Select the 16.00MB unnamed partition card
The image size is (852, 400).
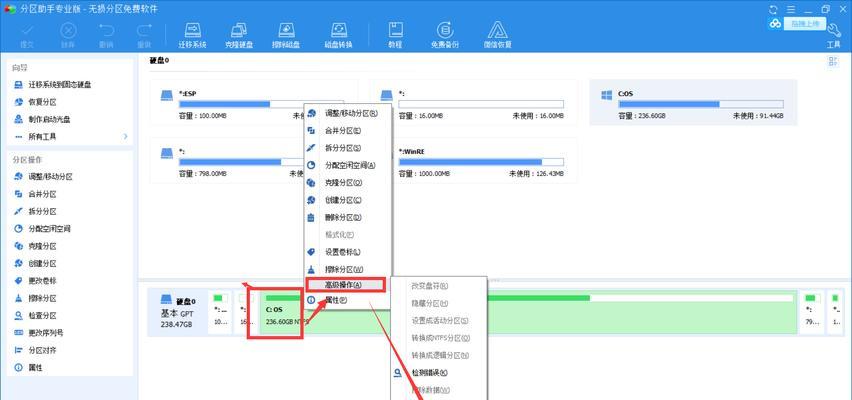473,103
